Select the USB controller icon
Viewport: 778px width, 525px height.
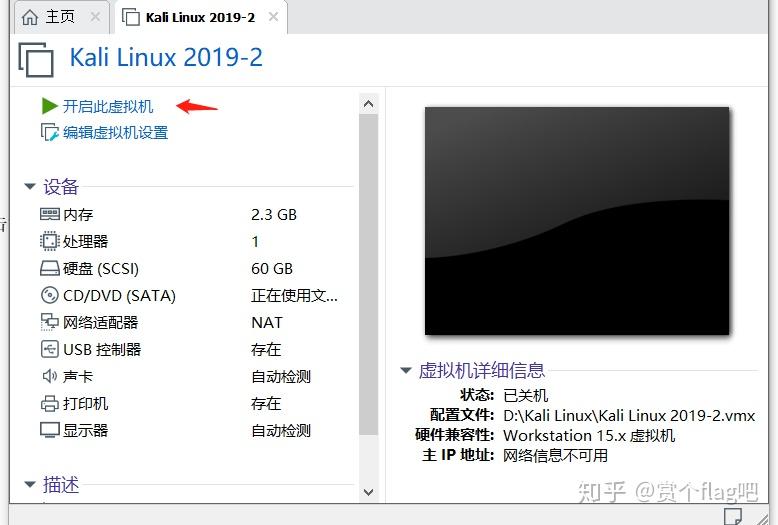(x=50, y=349)
